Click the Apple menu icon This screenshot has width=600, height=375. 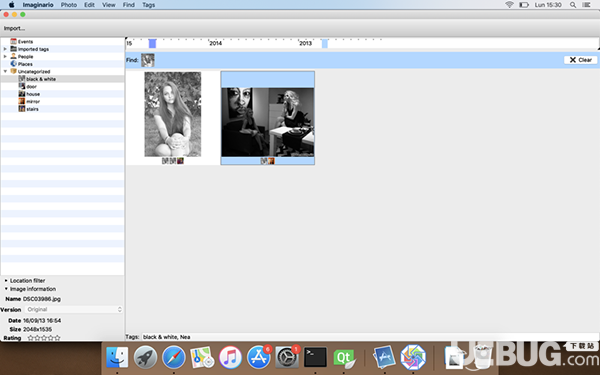11,5
